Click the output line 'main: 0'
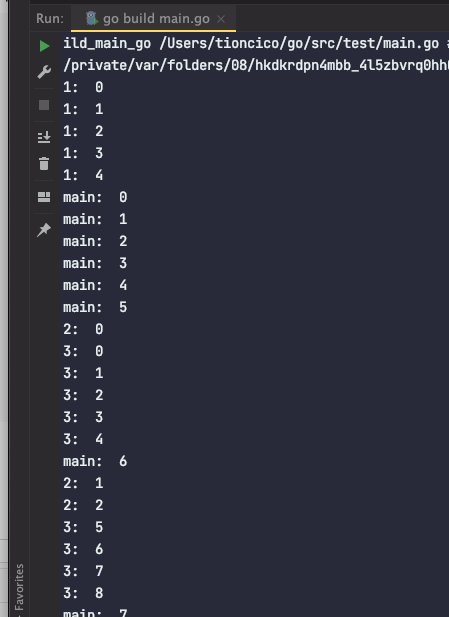The height and width of the screenshot is (617, 449). pos(95,197)
